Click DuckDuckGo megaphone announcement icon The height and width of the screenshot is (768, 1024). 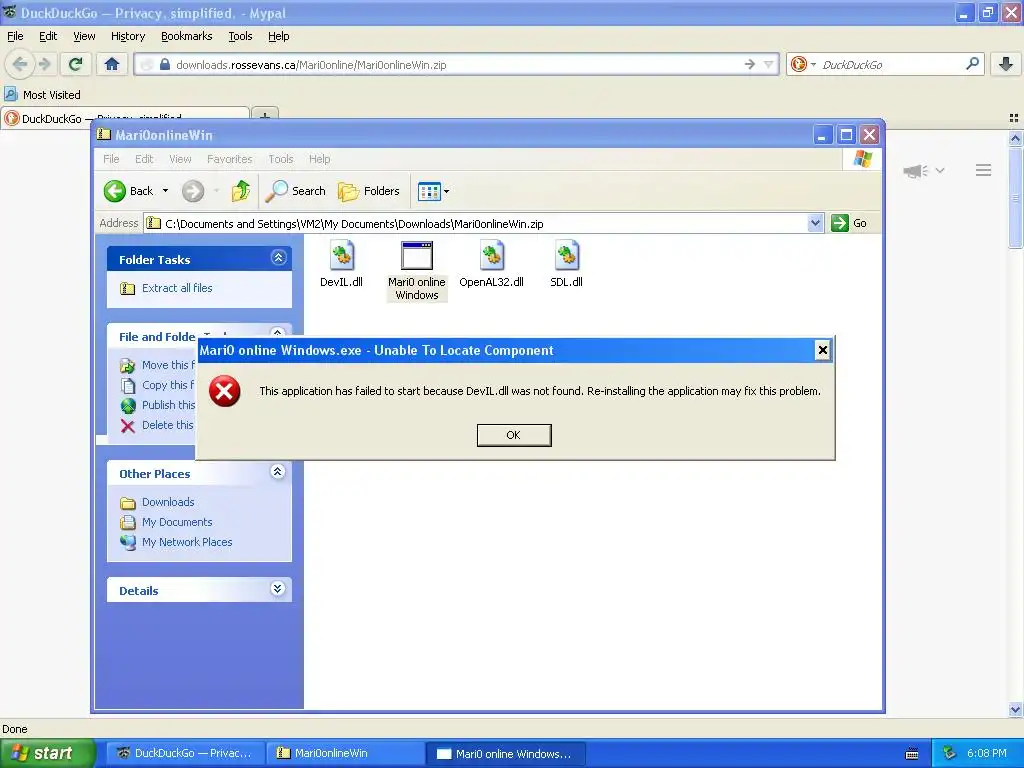pos(916,170)
